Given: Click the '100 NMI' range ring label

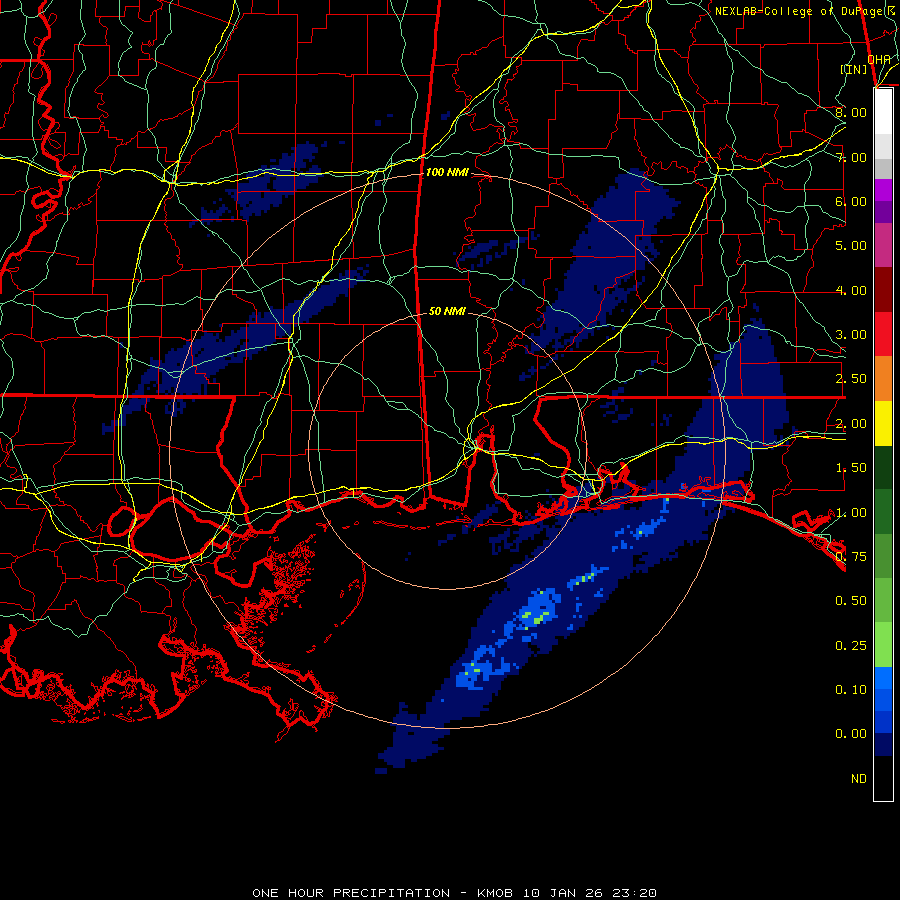Looking at the screenshot, I should (447, 172).
